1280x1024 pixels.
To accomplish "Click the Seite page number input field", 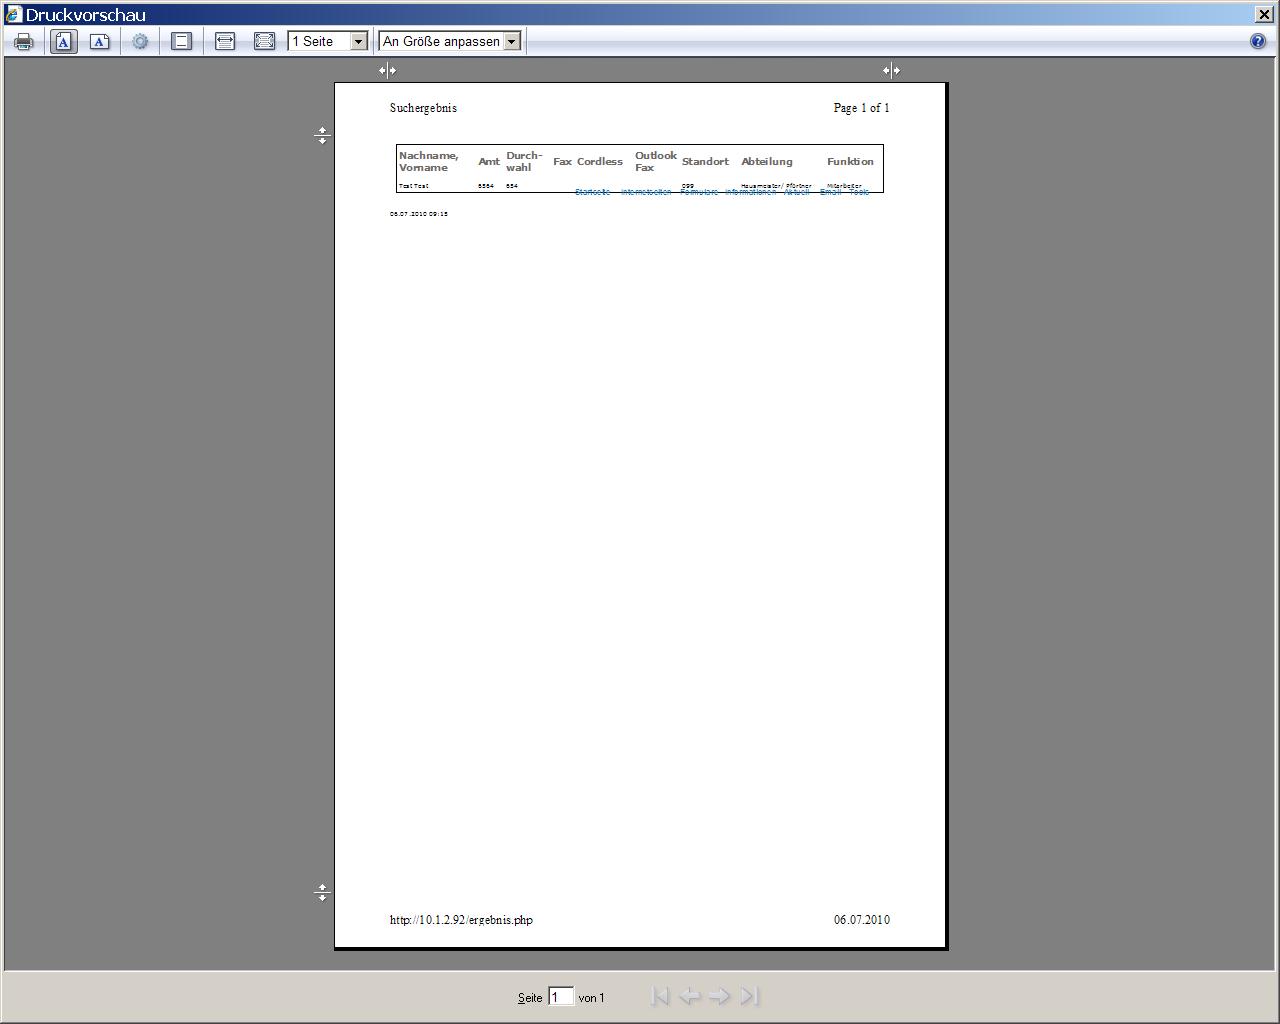I will click(560, 996).
